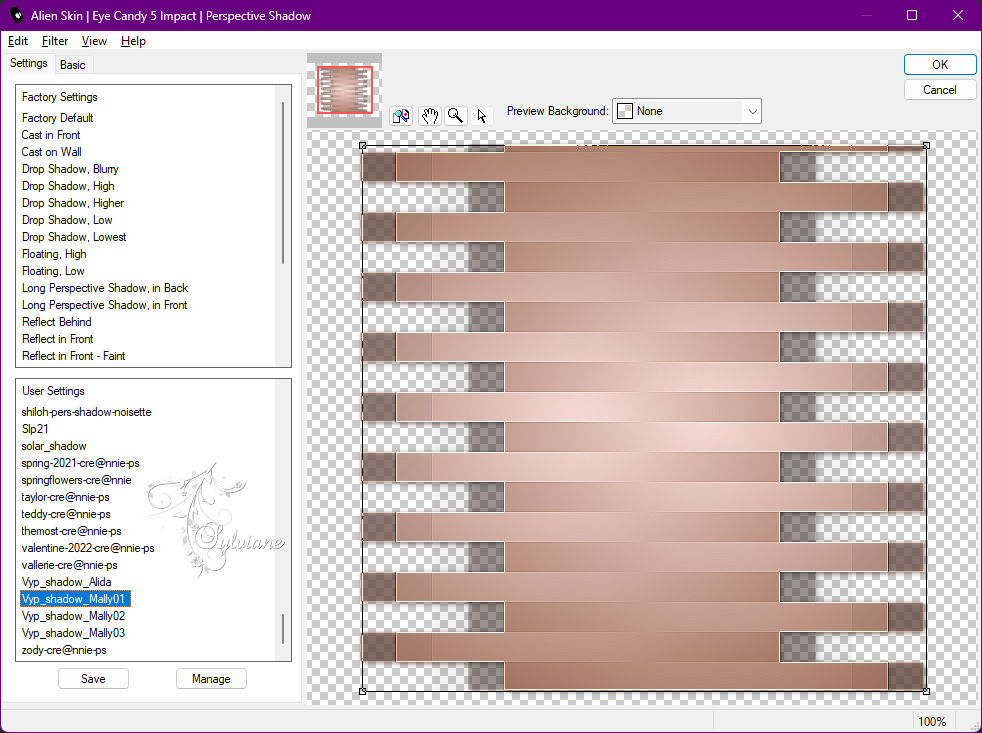
Task: Confirm with the OK button
Action: point(939,65)
